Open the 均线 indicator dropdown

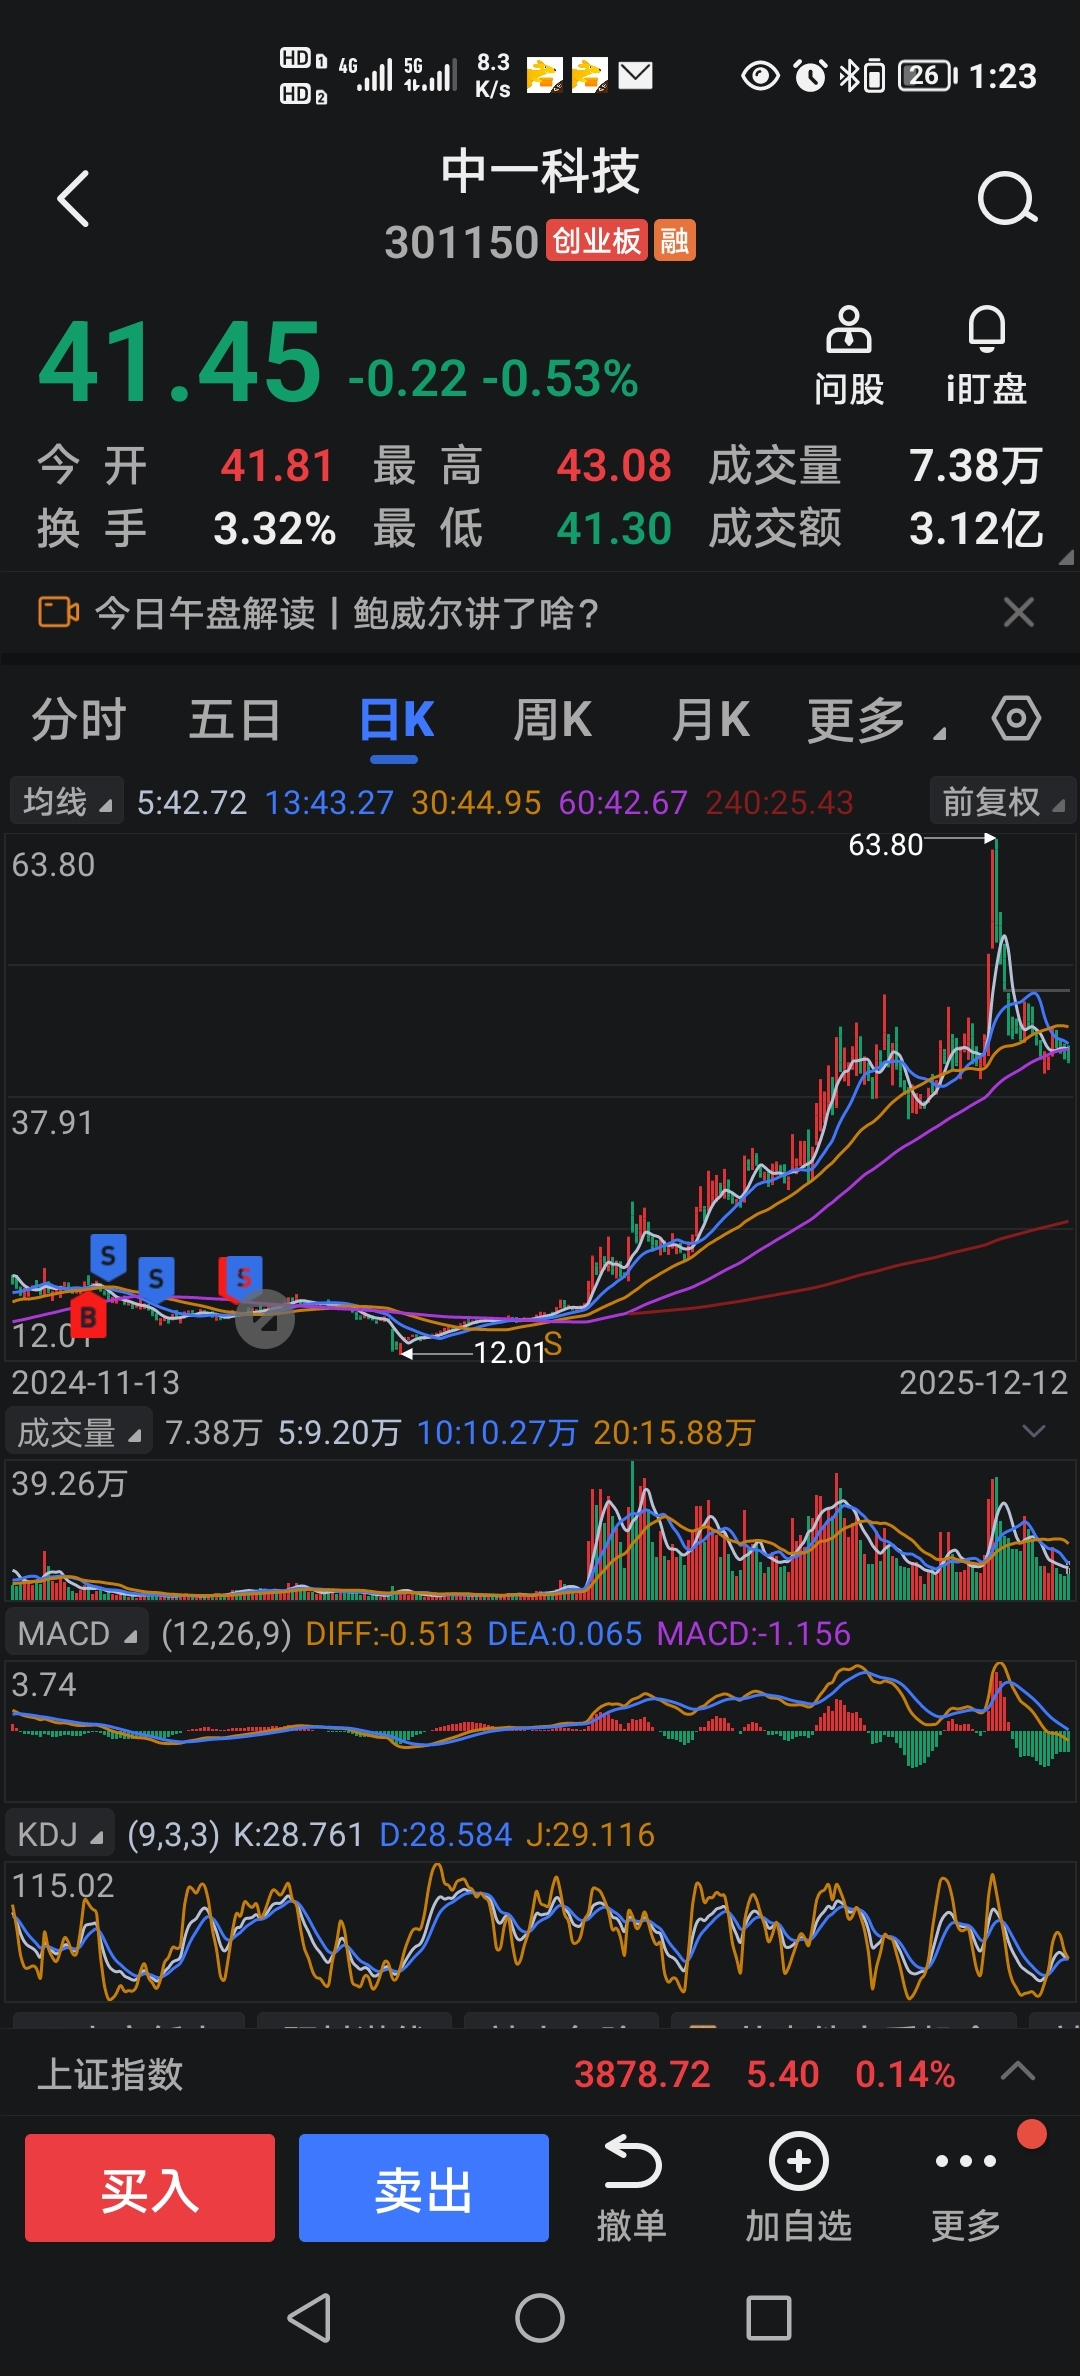click(x=67, y=802)
